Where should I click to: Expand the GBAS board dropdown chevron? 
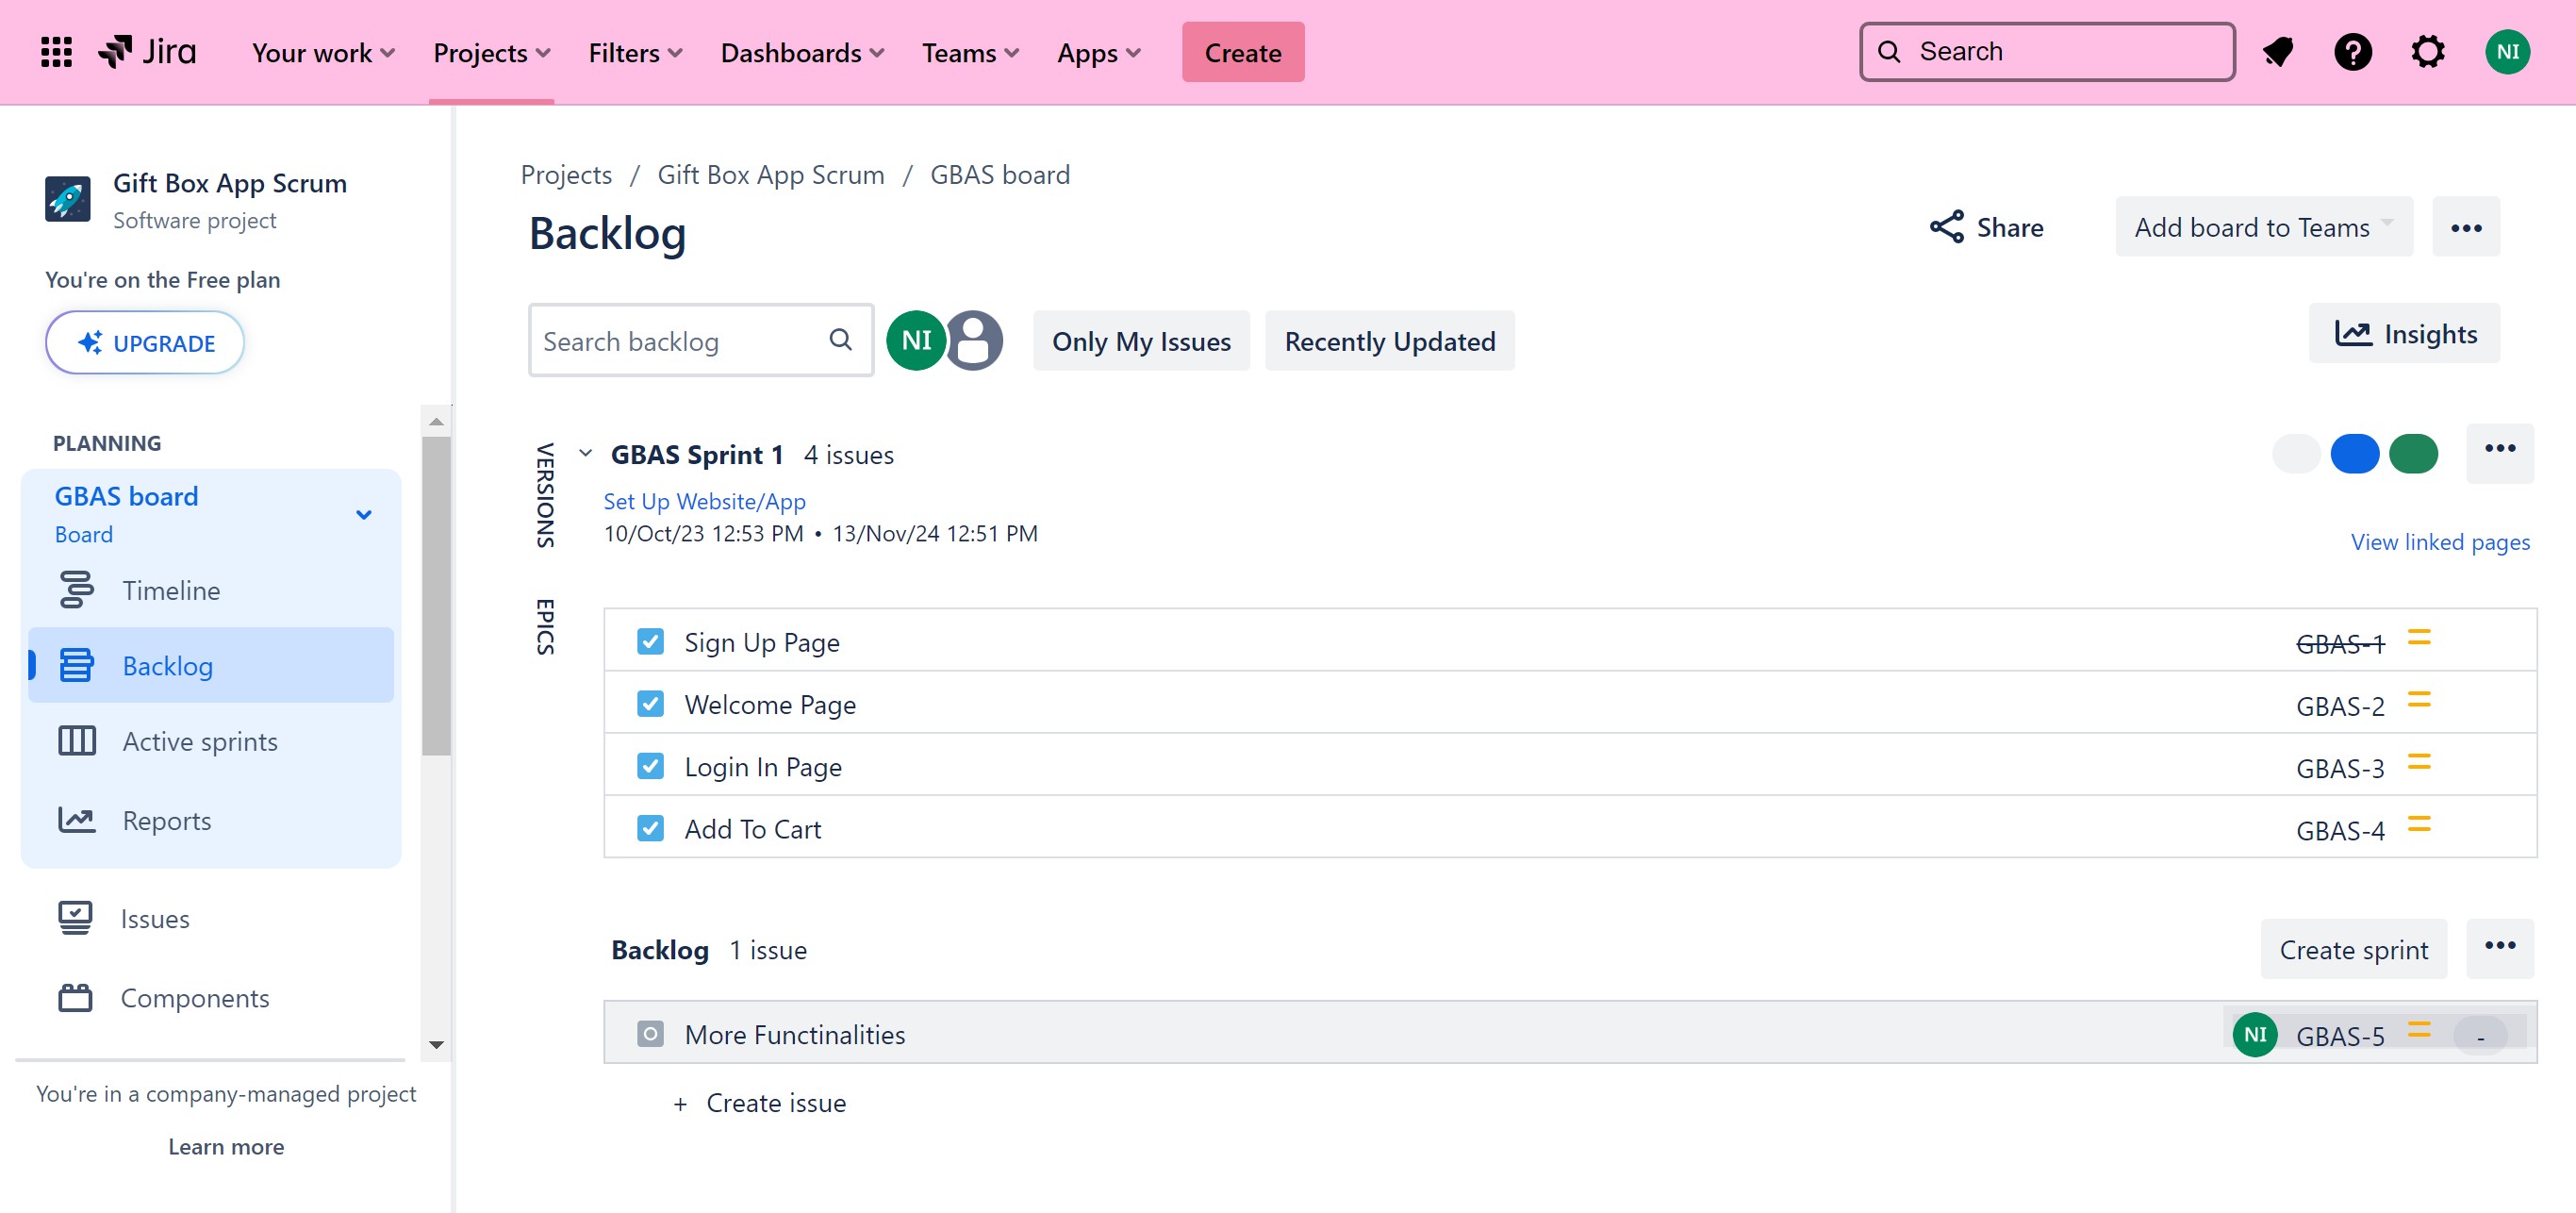(x=364, y=514)
